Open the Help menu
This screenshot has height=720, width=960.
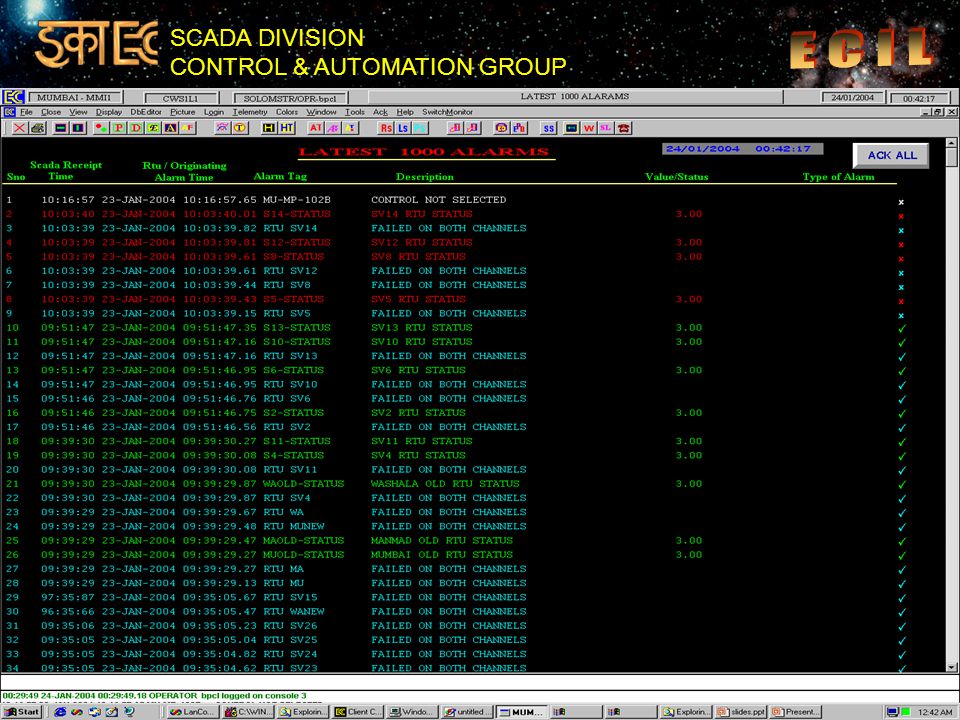point(405,112)
